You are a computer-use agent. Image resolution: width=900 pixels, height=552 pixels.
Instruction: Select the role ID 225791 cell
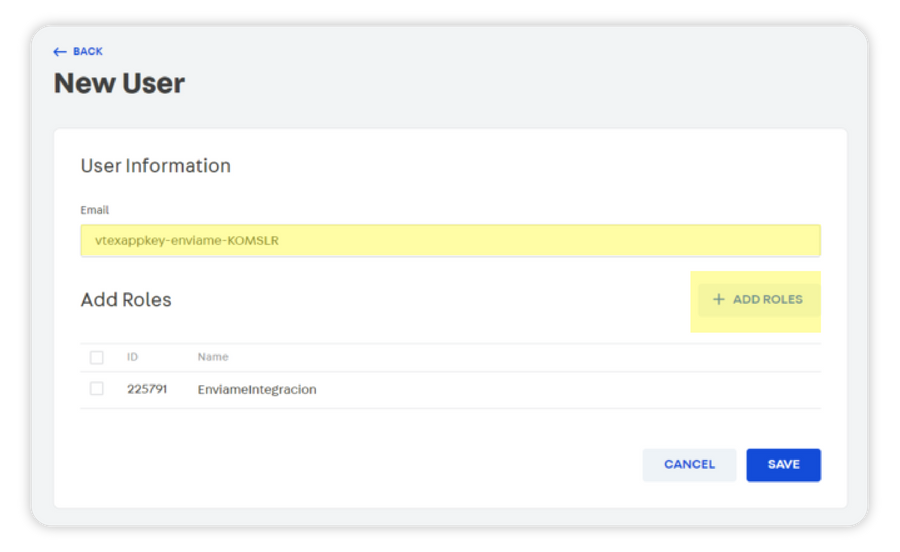(146, 389)
